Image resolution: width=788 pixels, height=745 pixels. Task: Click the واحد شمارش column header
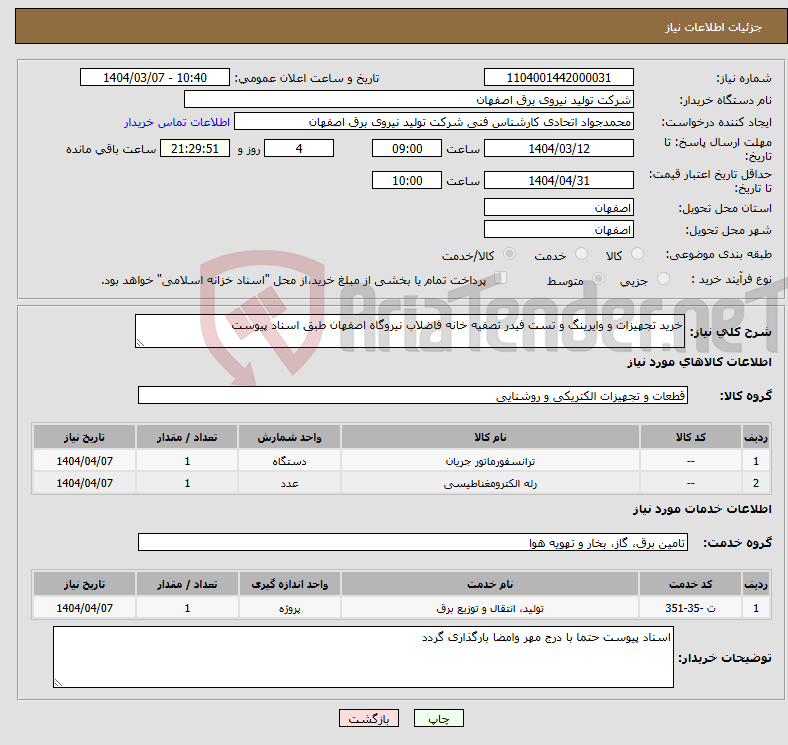(x=289, y=437)
